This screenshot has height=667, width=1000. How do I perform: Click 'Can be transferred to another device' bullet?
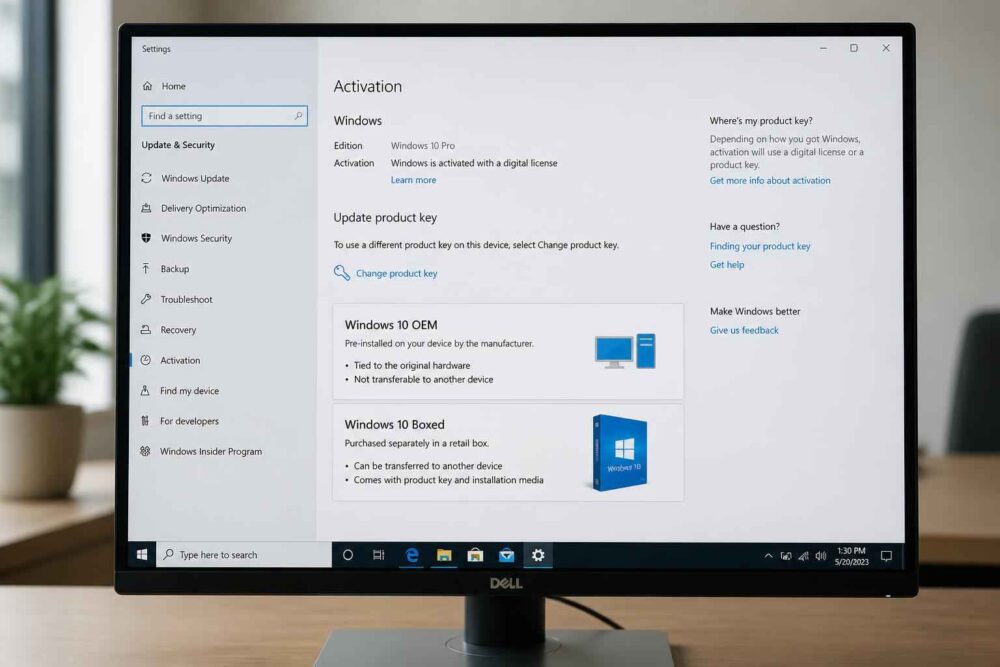tap(428, 466)
